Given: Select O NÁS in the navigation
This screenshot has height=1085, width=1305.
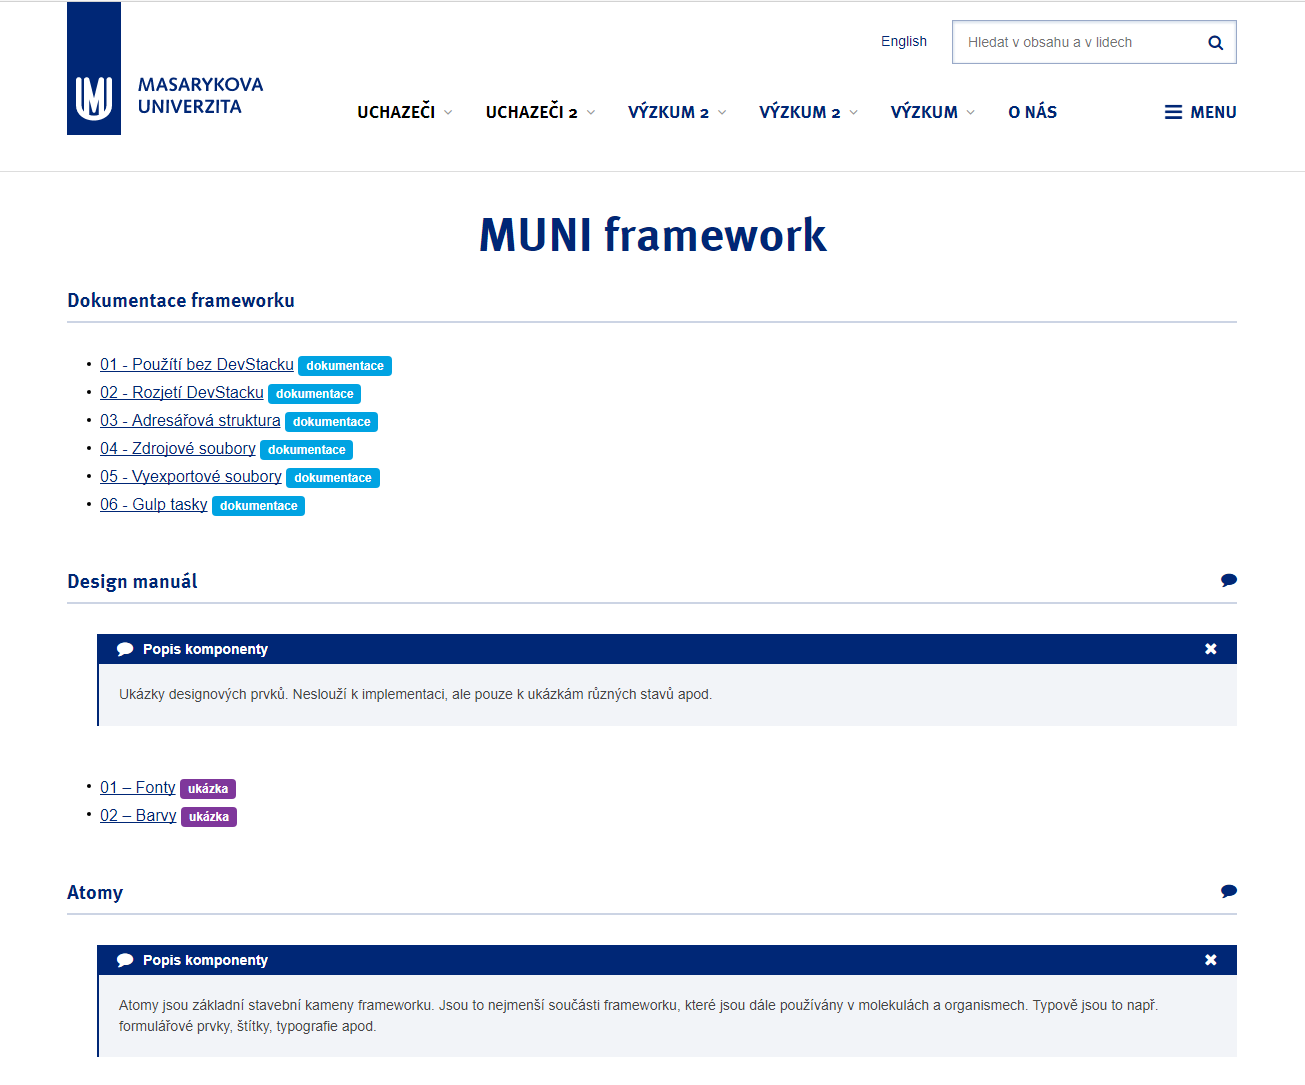Looking at the screenshot, I should click(1032, 112).
